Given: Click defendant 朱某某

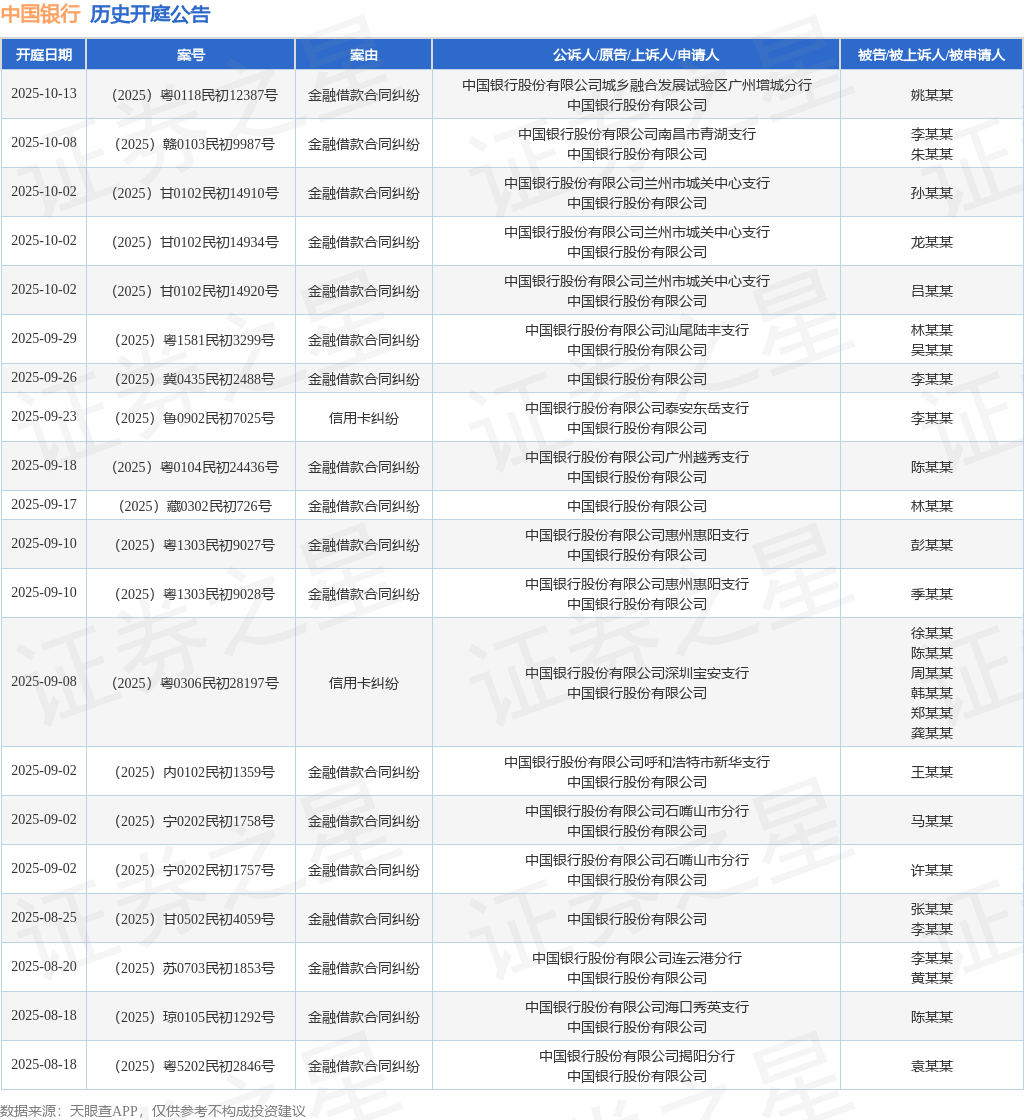Looking at the screenshot, I should (931, 154).
